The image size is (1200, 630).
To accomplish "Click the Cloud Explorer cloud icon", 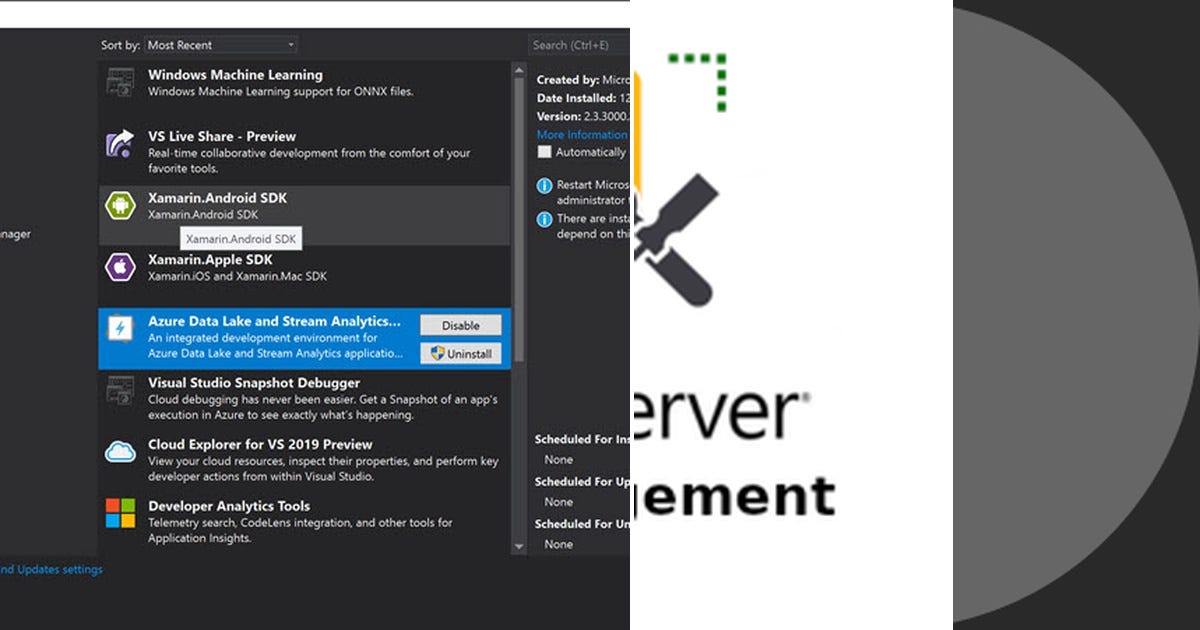I will [x=122, y=450].
